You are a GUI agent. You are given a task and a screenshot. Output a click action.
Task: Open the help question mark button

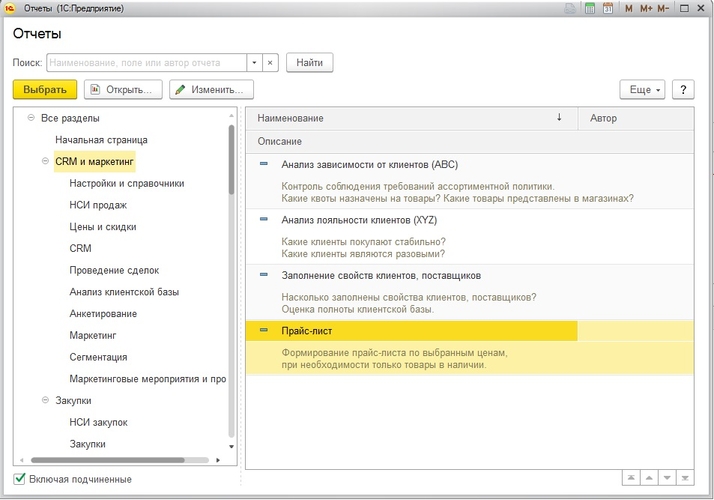(x=683, y=90)
